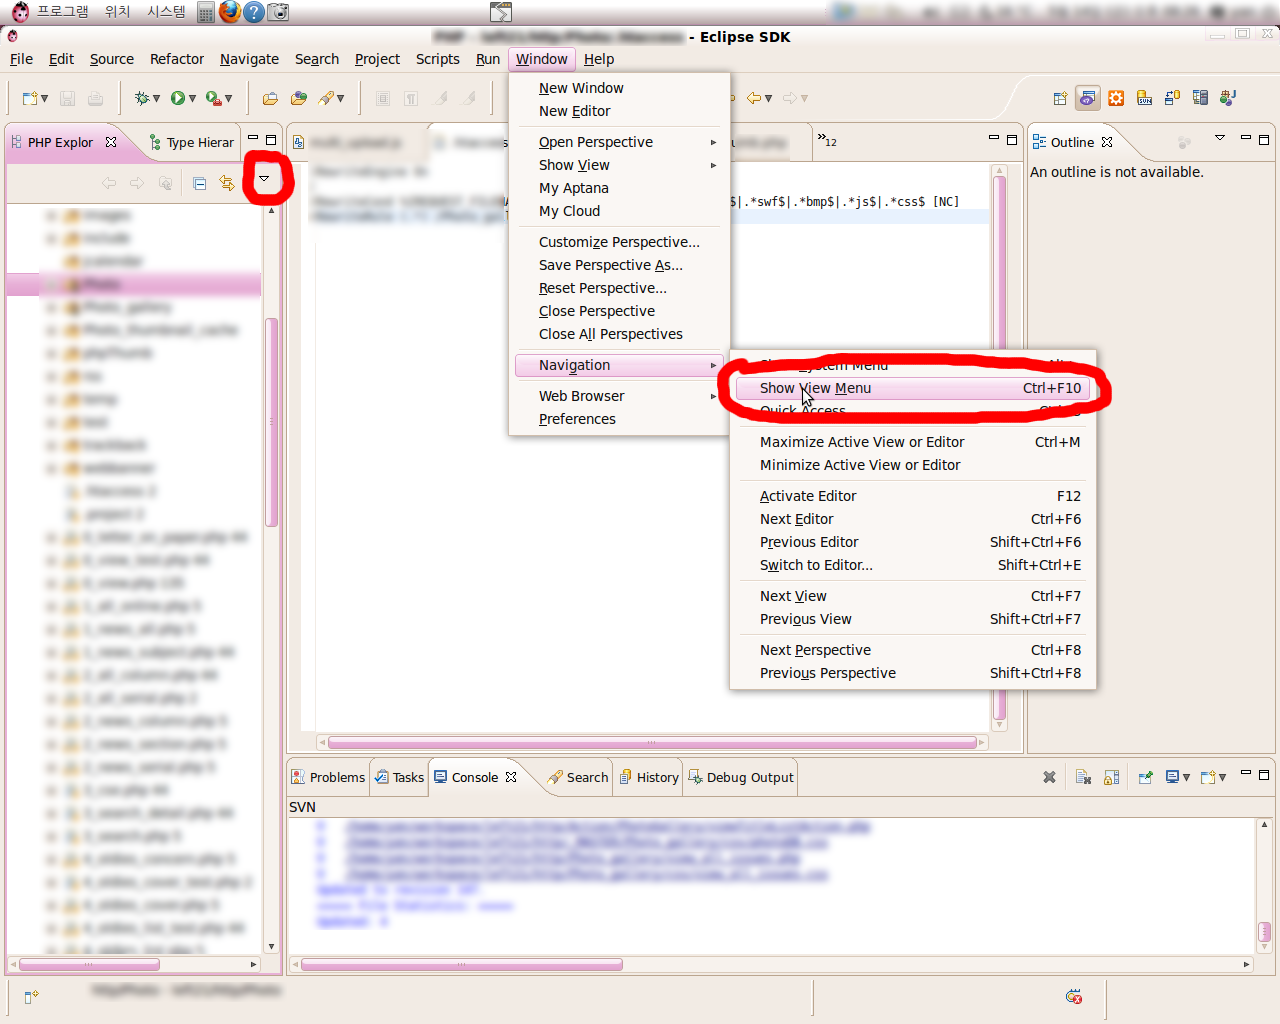
Task: Show hidden editor tabs list »12
Action: click(x=827, y=141)
